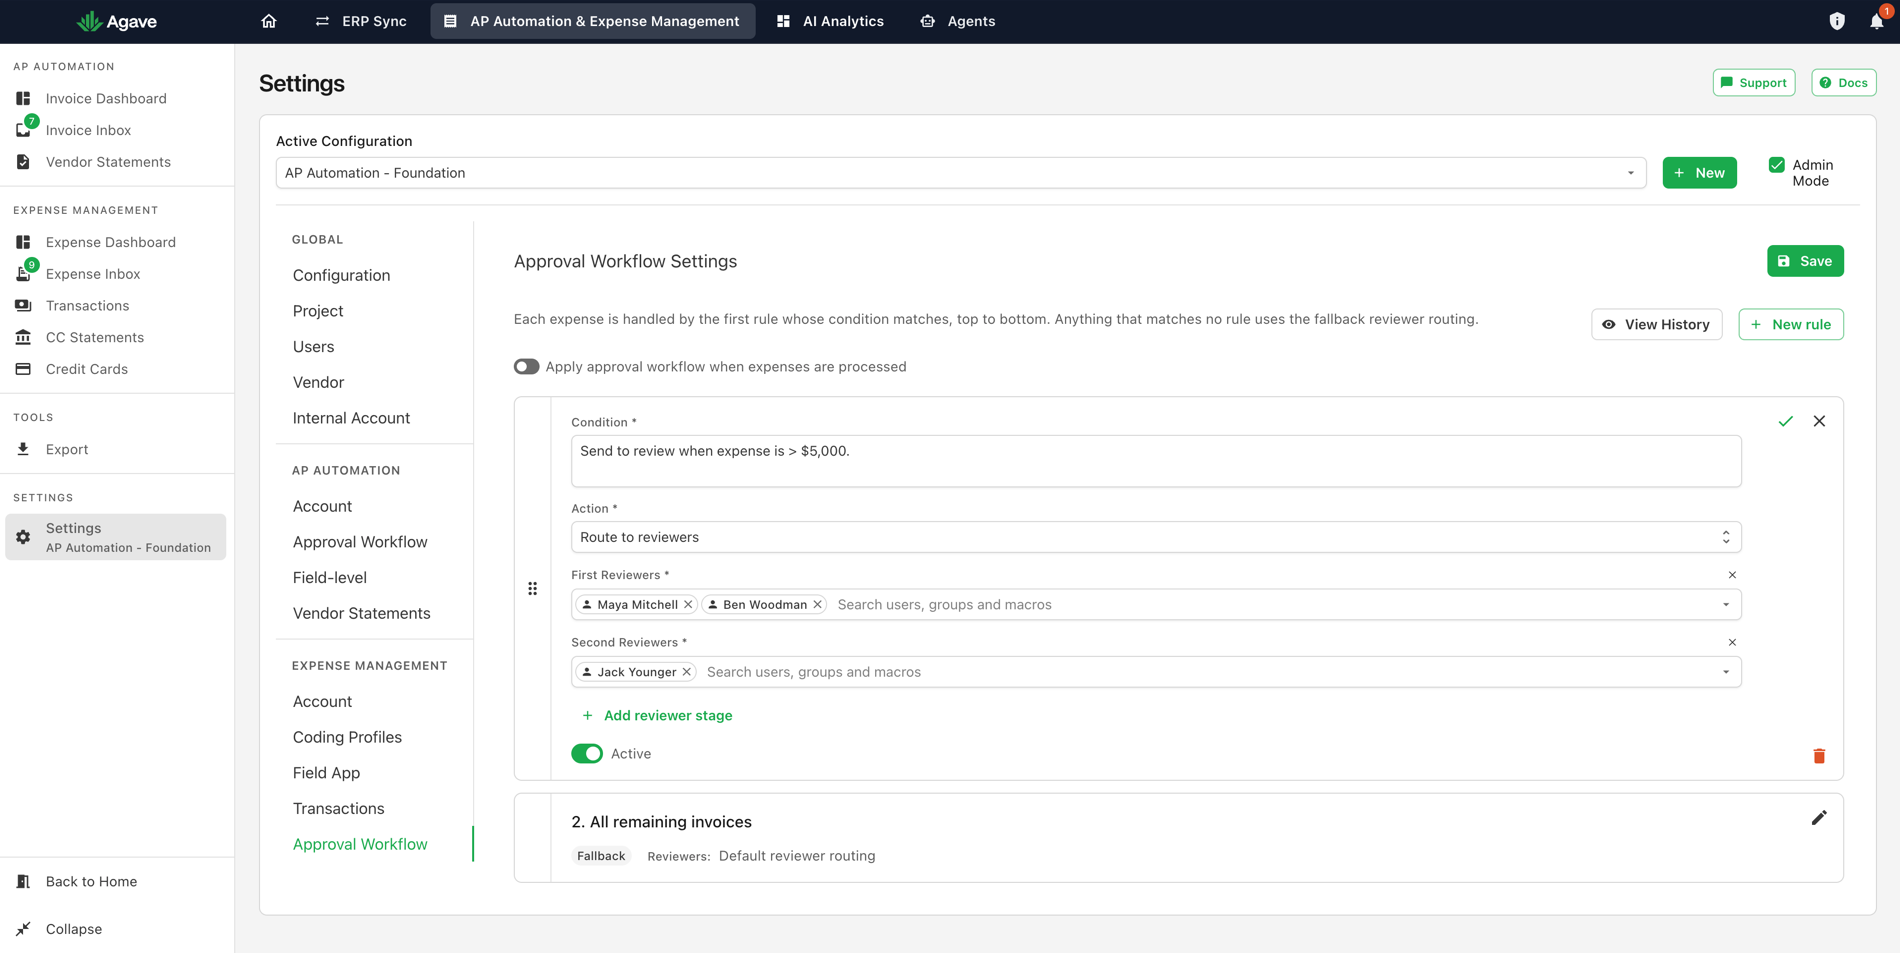The width and height of the screenshot is (1900, 953).
Task: Add reviewer stage to the rule
Action: pyautogui.click(x=657, y=715)
